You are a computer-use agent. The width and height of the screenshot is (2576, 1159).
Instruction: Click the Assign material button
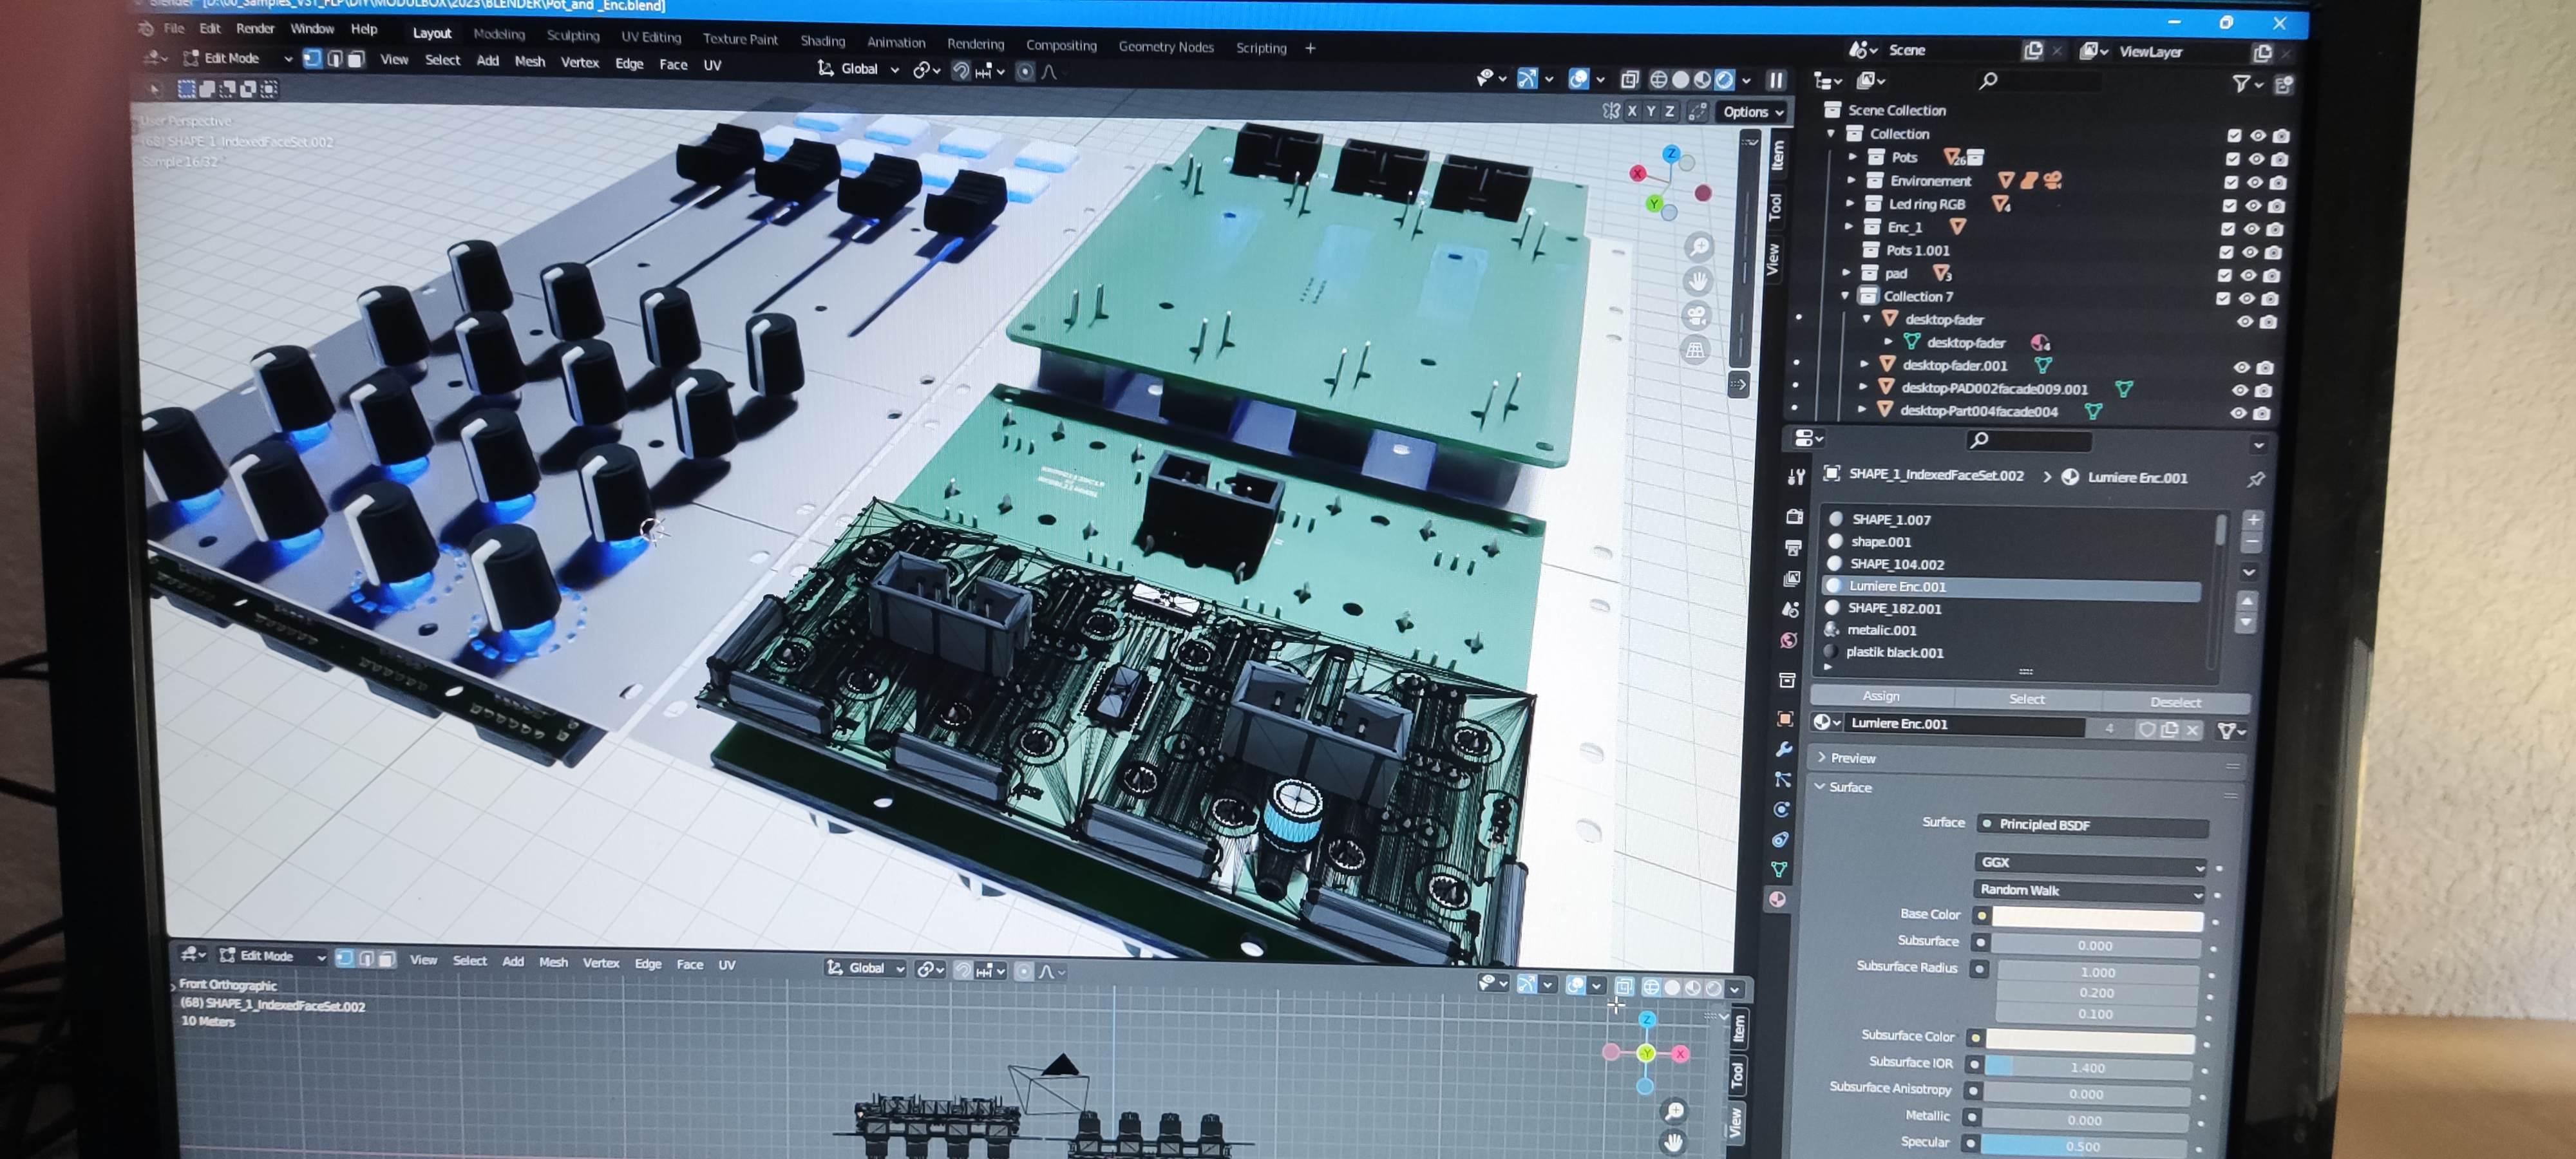[1880, 696]
